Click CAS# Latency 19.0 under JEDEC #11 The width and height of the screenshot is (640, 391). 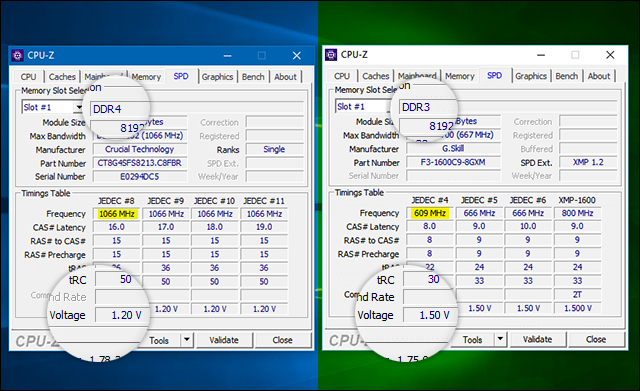(x=264, y=227)
